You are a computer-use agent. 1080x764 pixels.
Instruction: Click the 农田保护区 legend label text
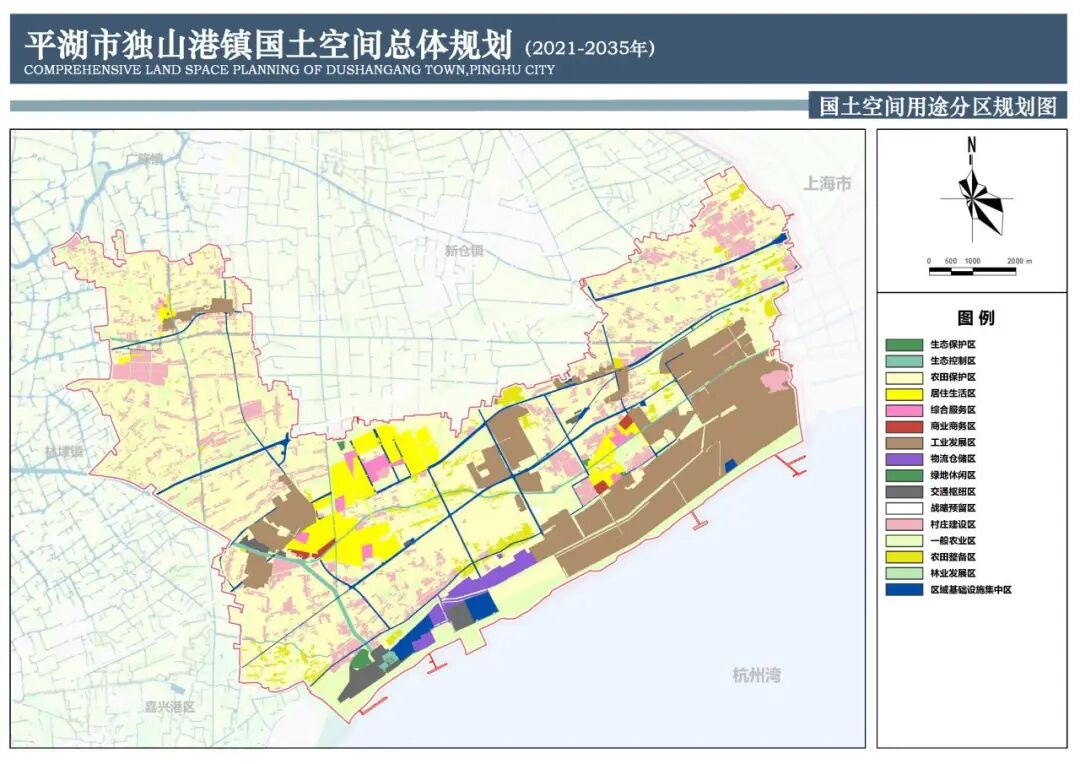[953, 378]
